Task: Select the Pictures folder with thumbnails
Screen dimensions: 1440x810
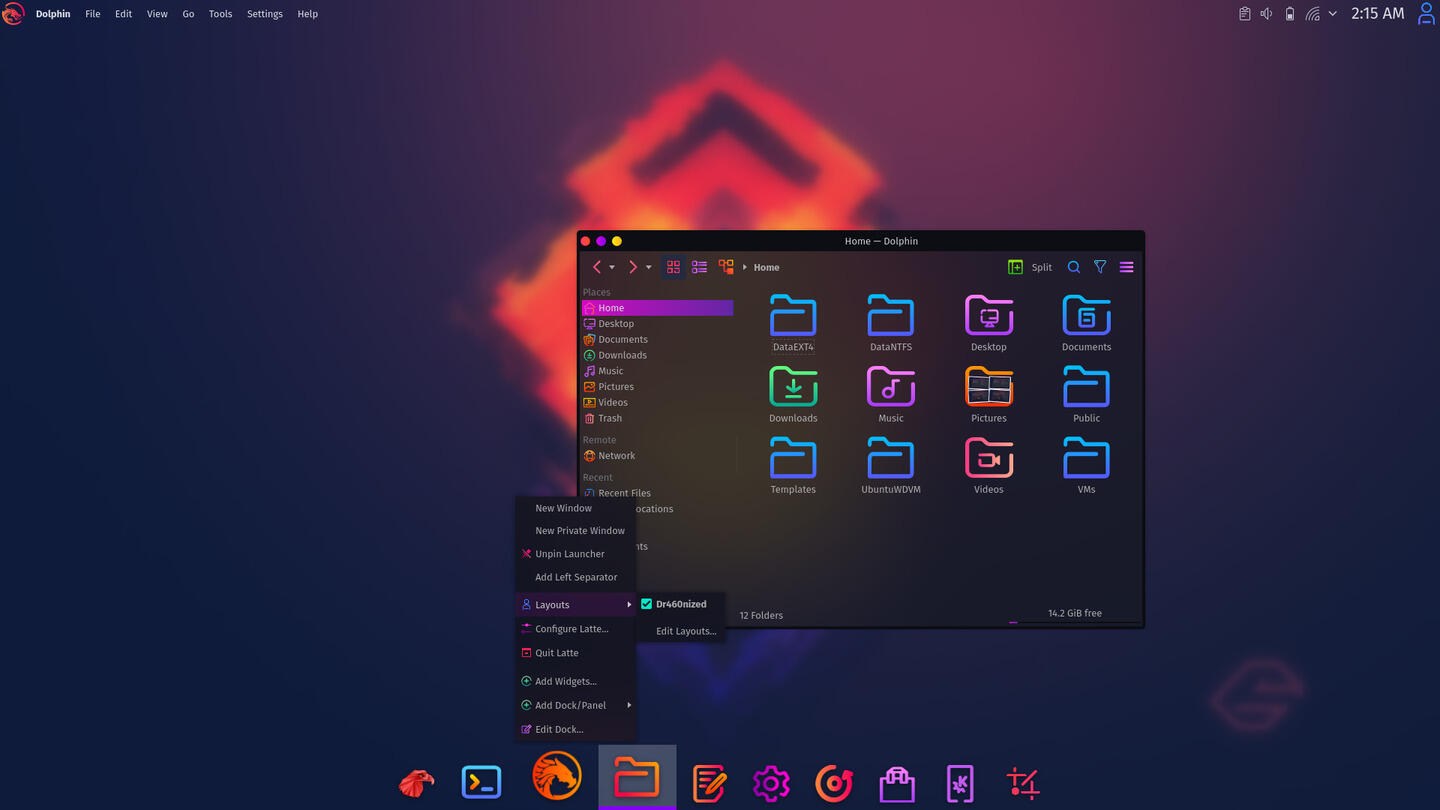Action: (989, 394)
